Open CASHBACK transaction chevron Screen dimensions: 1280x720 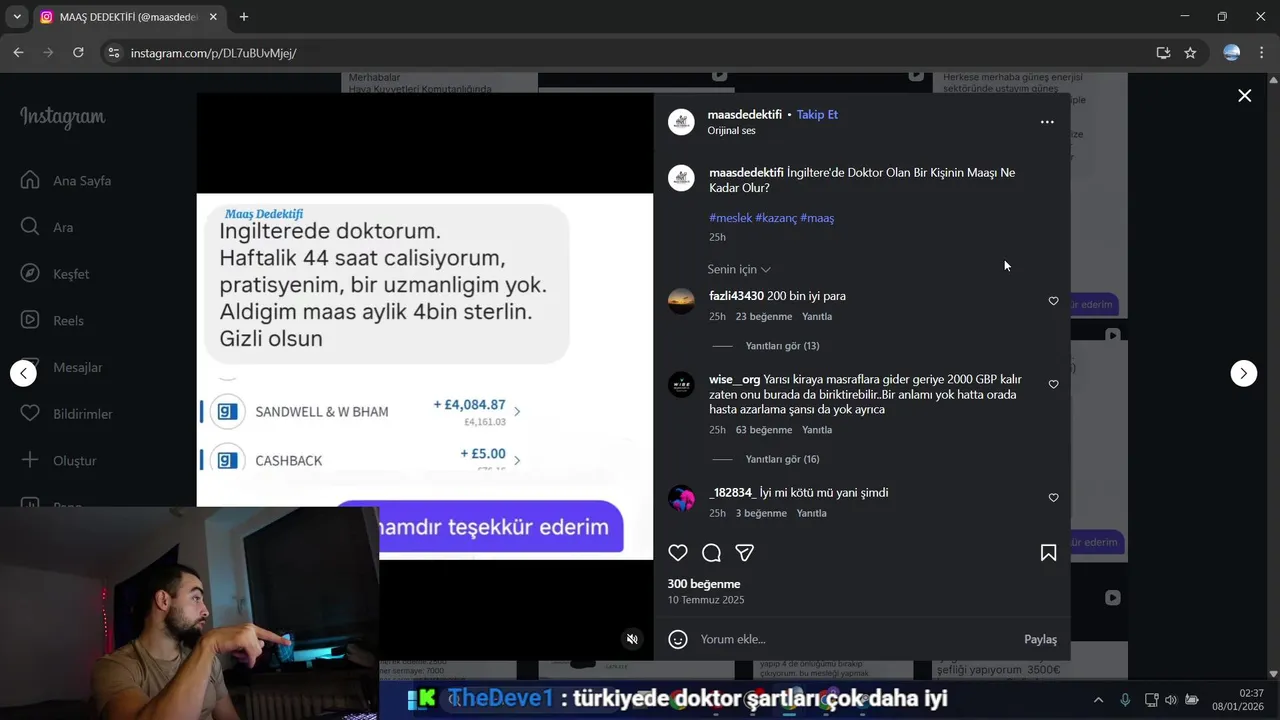click(x=517, y=460)
